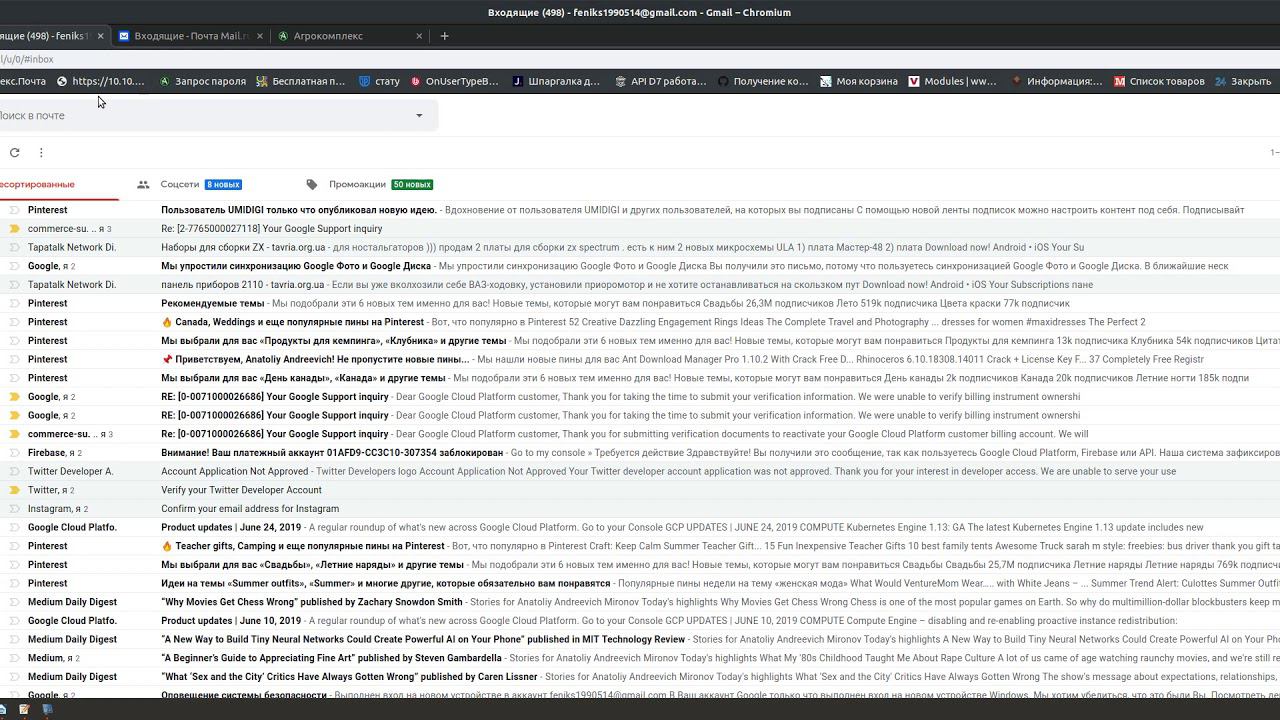The image size is (1280, 720).
Task: Toggle importance marker on Twitter Developer A. email
Action: point(14,472)
